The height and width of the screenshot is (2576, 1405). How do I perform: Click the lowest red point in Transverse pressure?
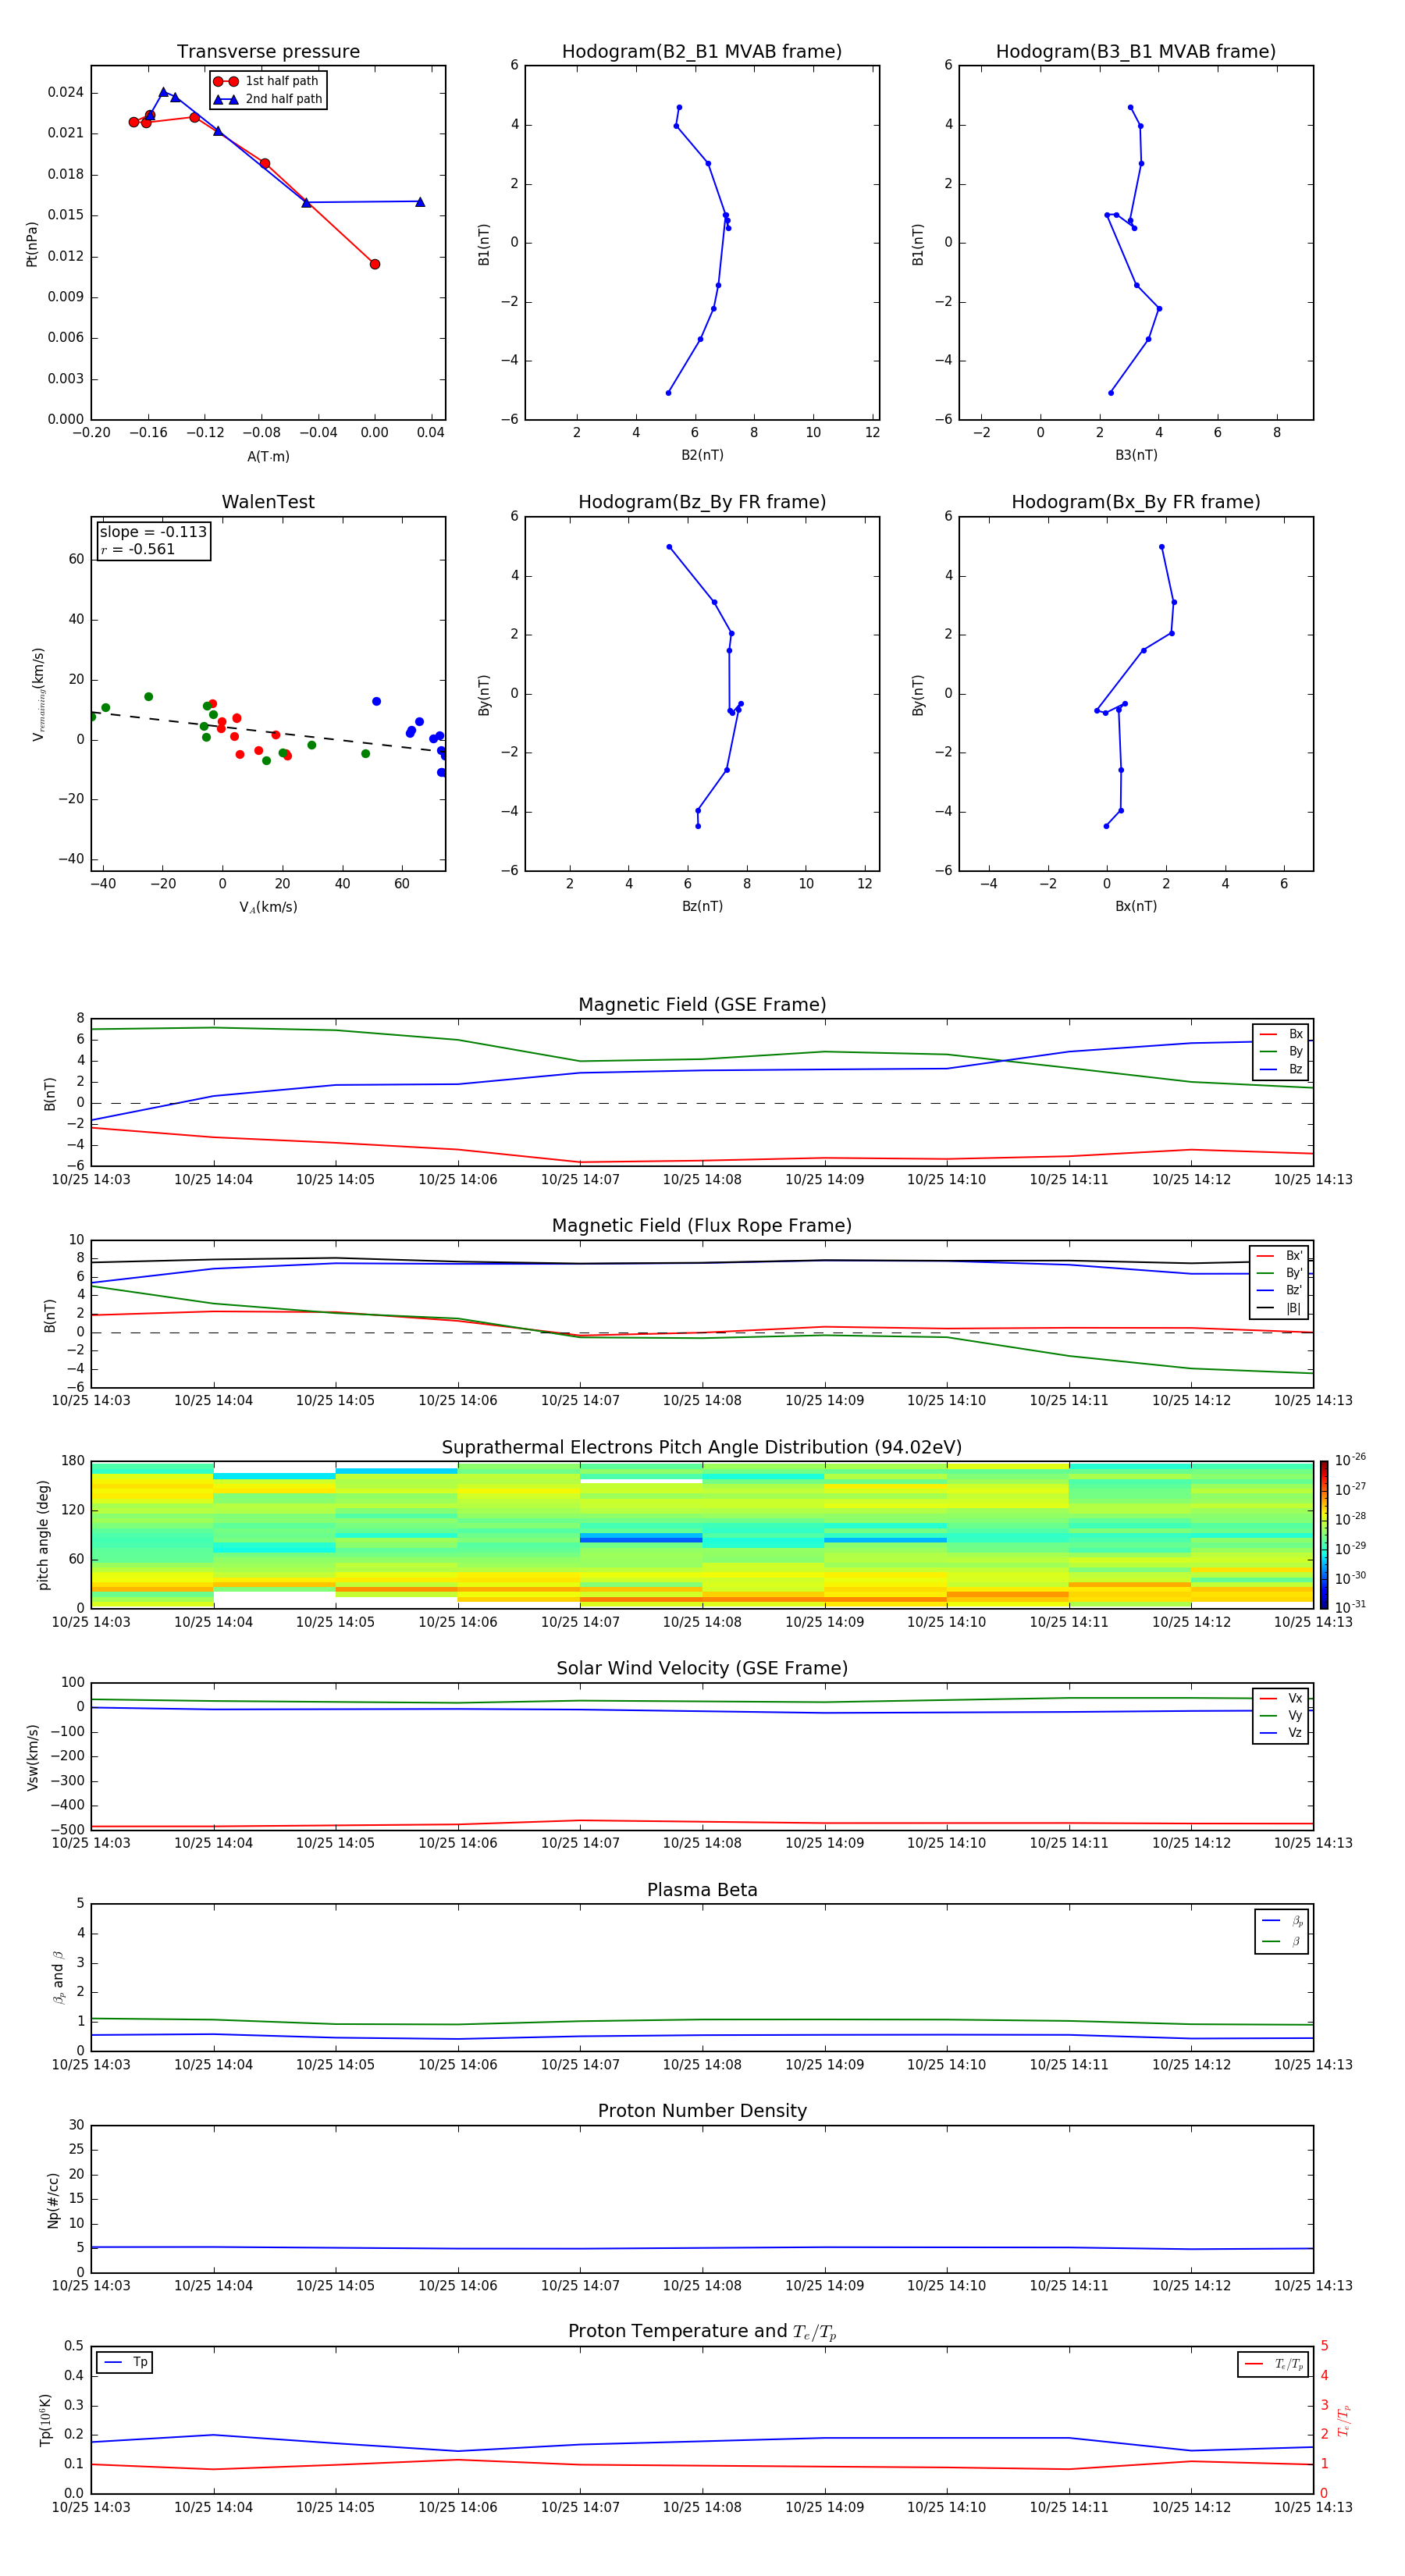(x=375, y=264)
